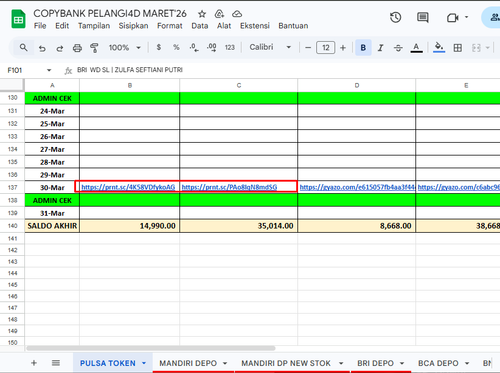Screen dimensions: 500x373
Task: Open version history clock icon
Action: [395, 17]
